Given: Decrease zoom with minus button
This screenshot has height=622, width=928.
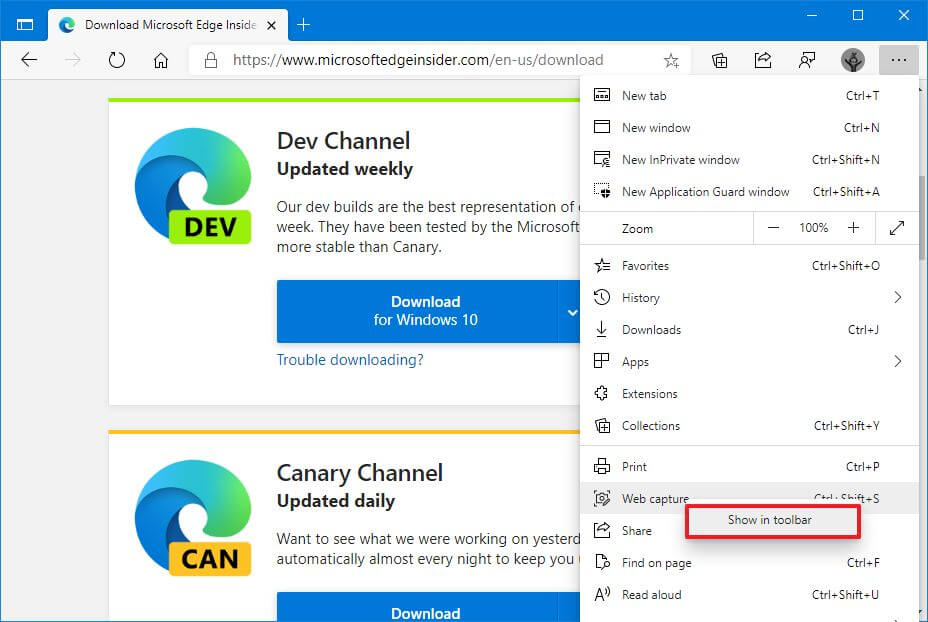Looking at the screenshot, I should [x=773, y=228].
